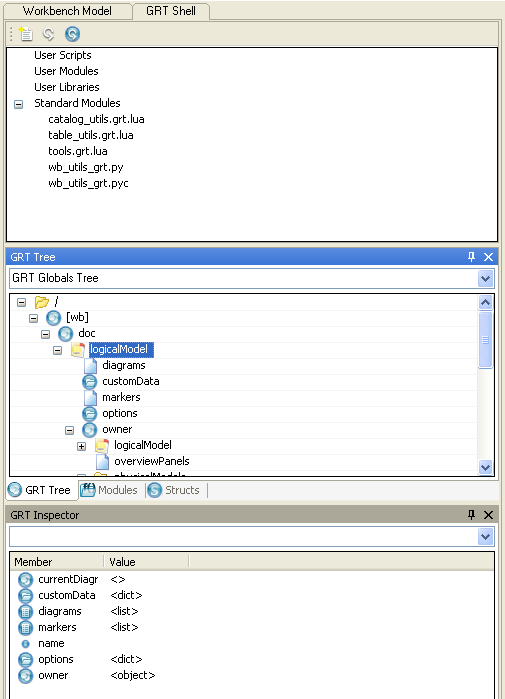This screenshot has height=699, width=505.
Task: Collapse the [wb] node
Action: [33, 319]
